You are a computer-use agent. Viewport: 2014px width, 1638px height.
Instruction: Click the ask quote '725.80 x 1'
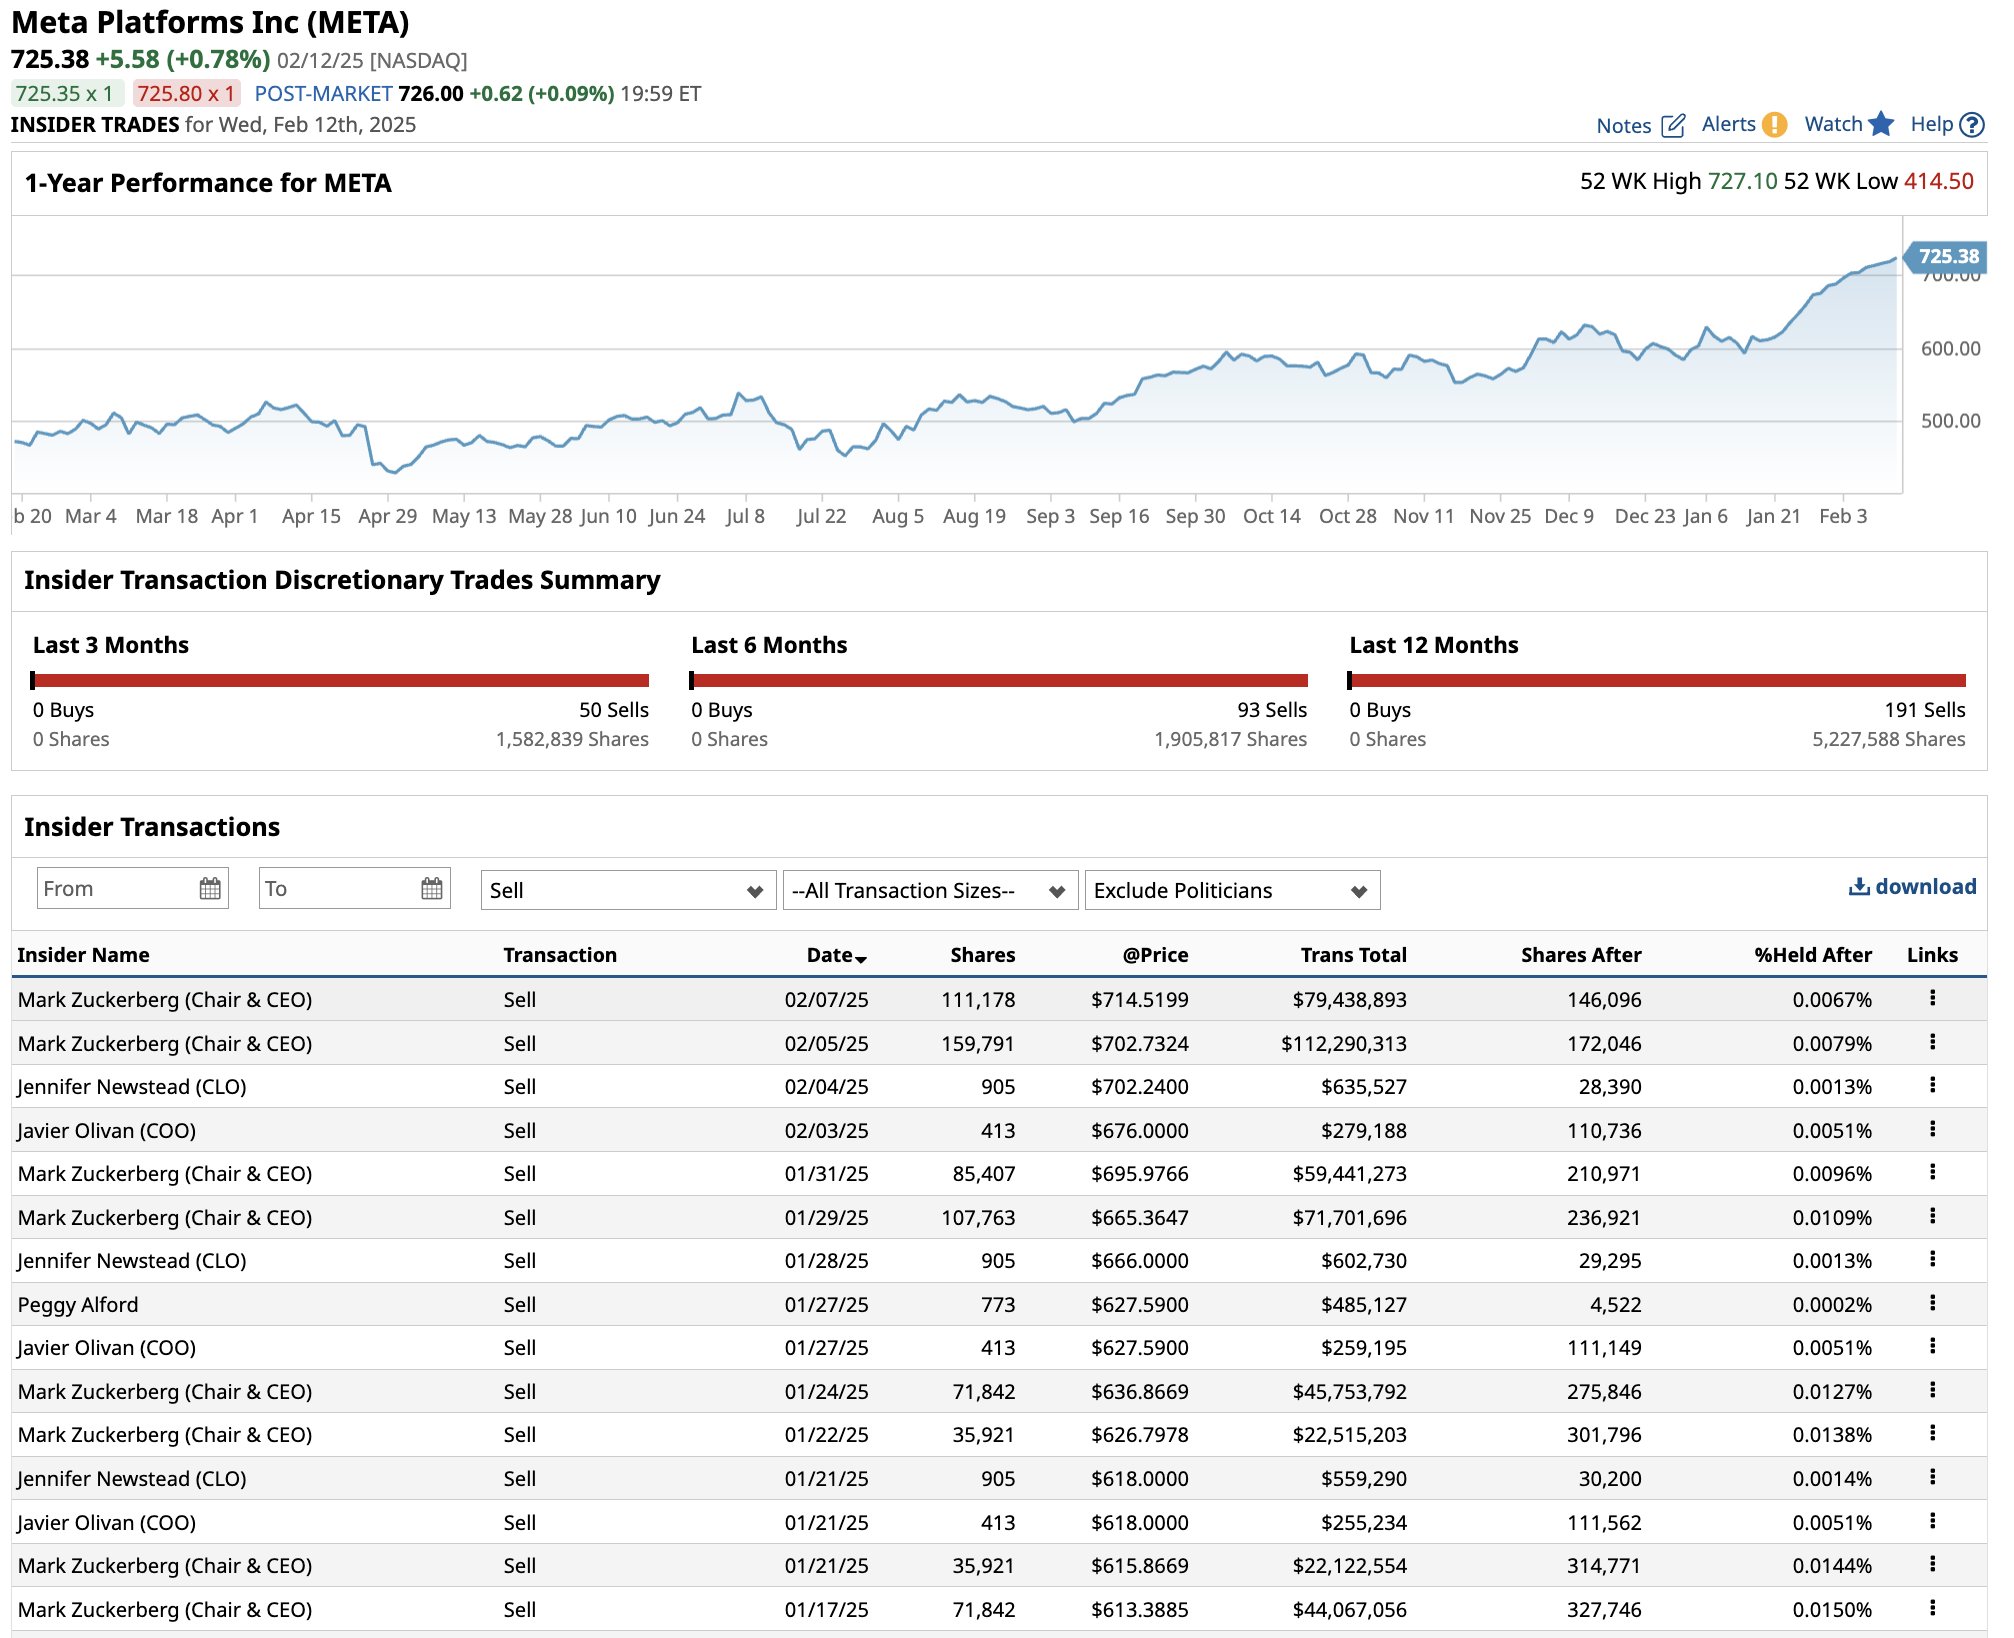tap(186, 93)
